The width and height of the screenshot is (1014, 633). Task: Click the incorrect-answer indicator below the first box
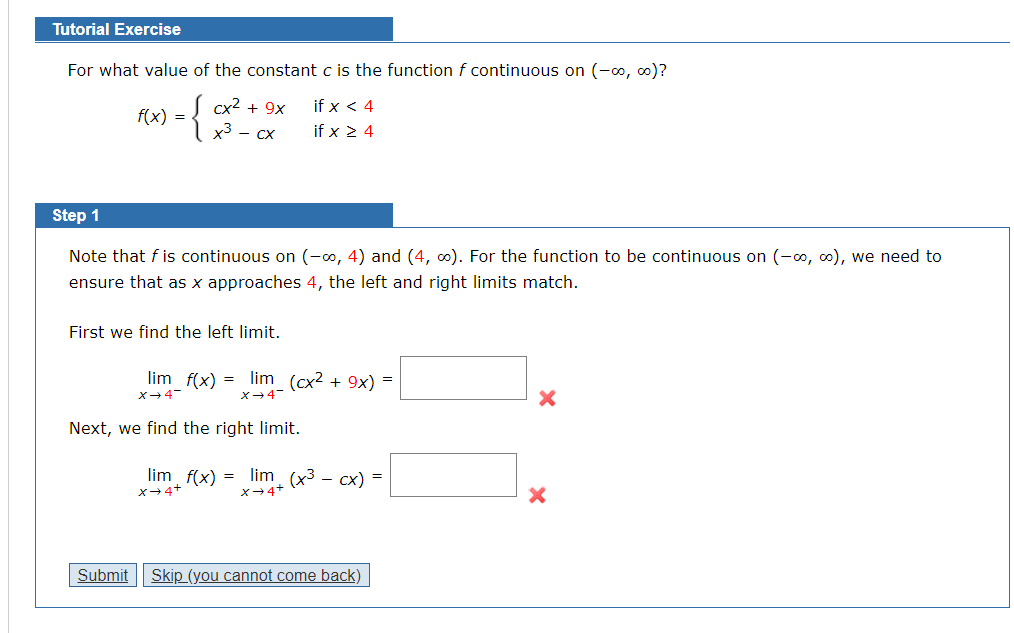tap(546, 398)
